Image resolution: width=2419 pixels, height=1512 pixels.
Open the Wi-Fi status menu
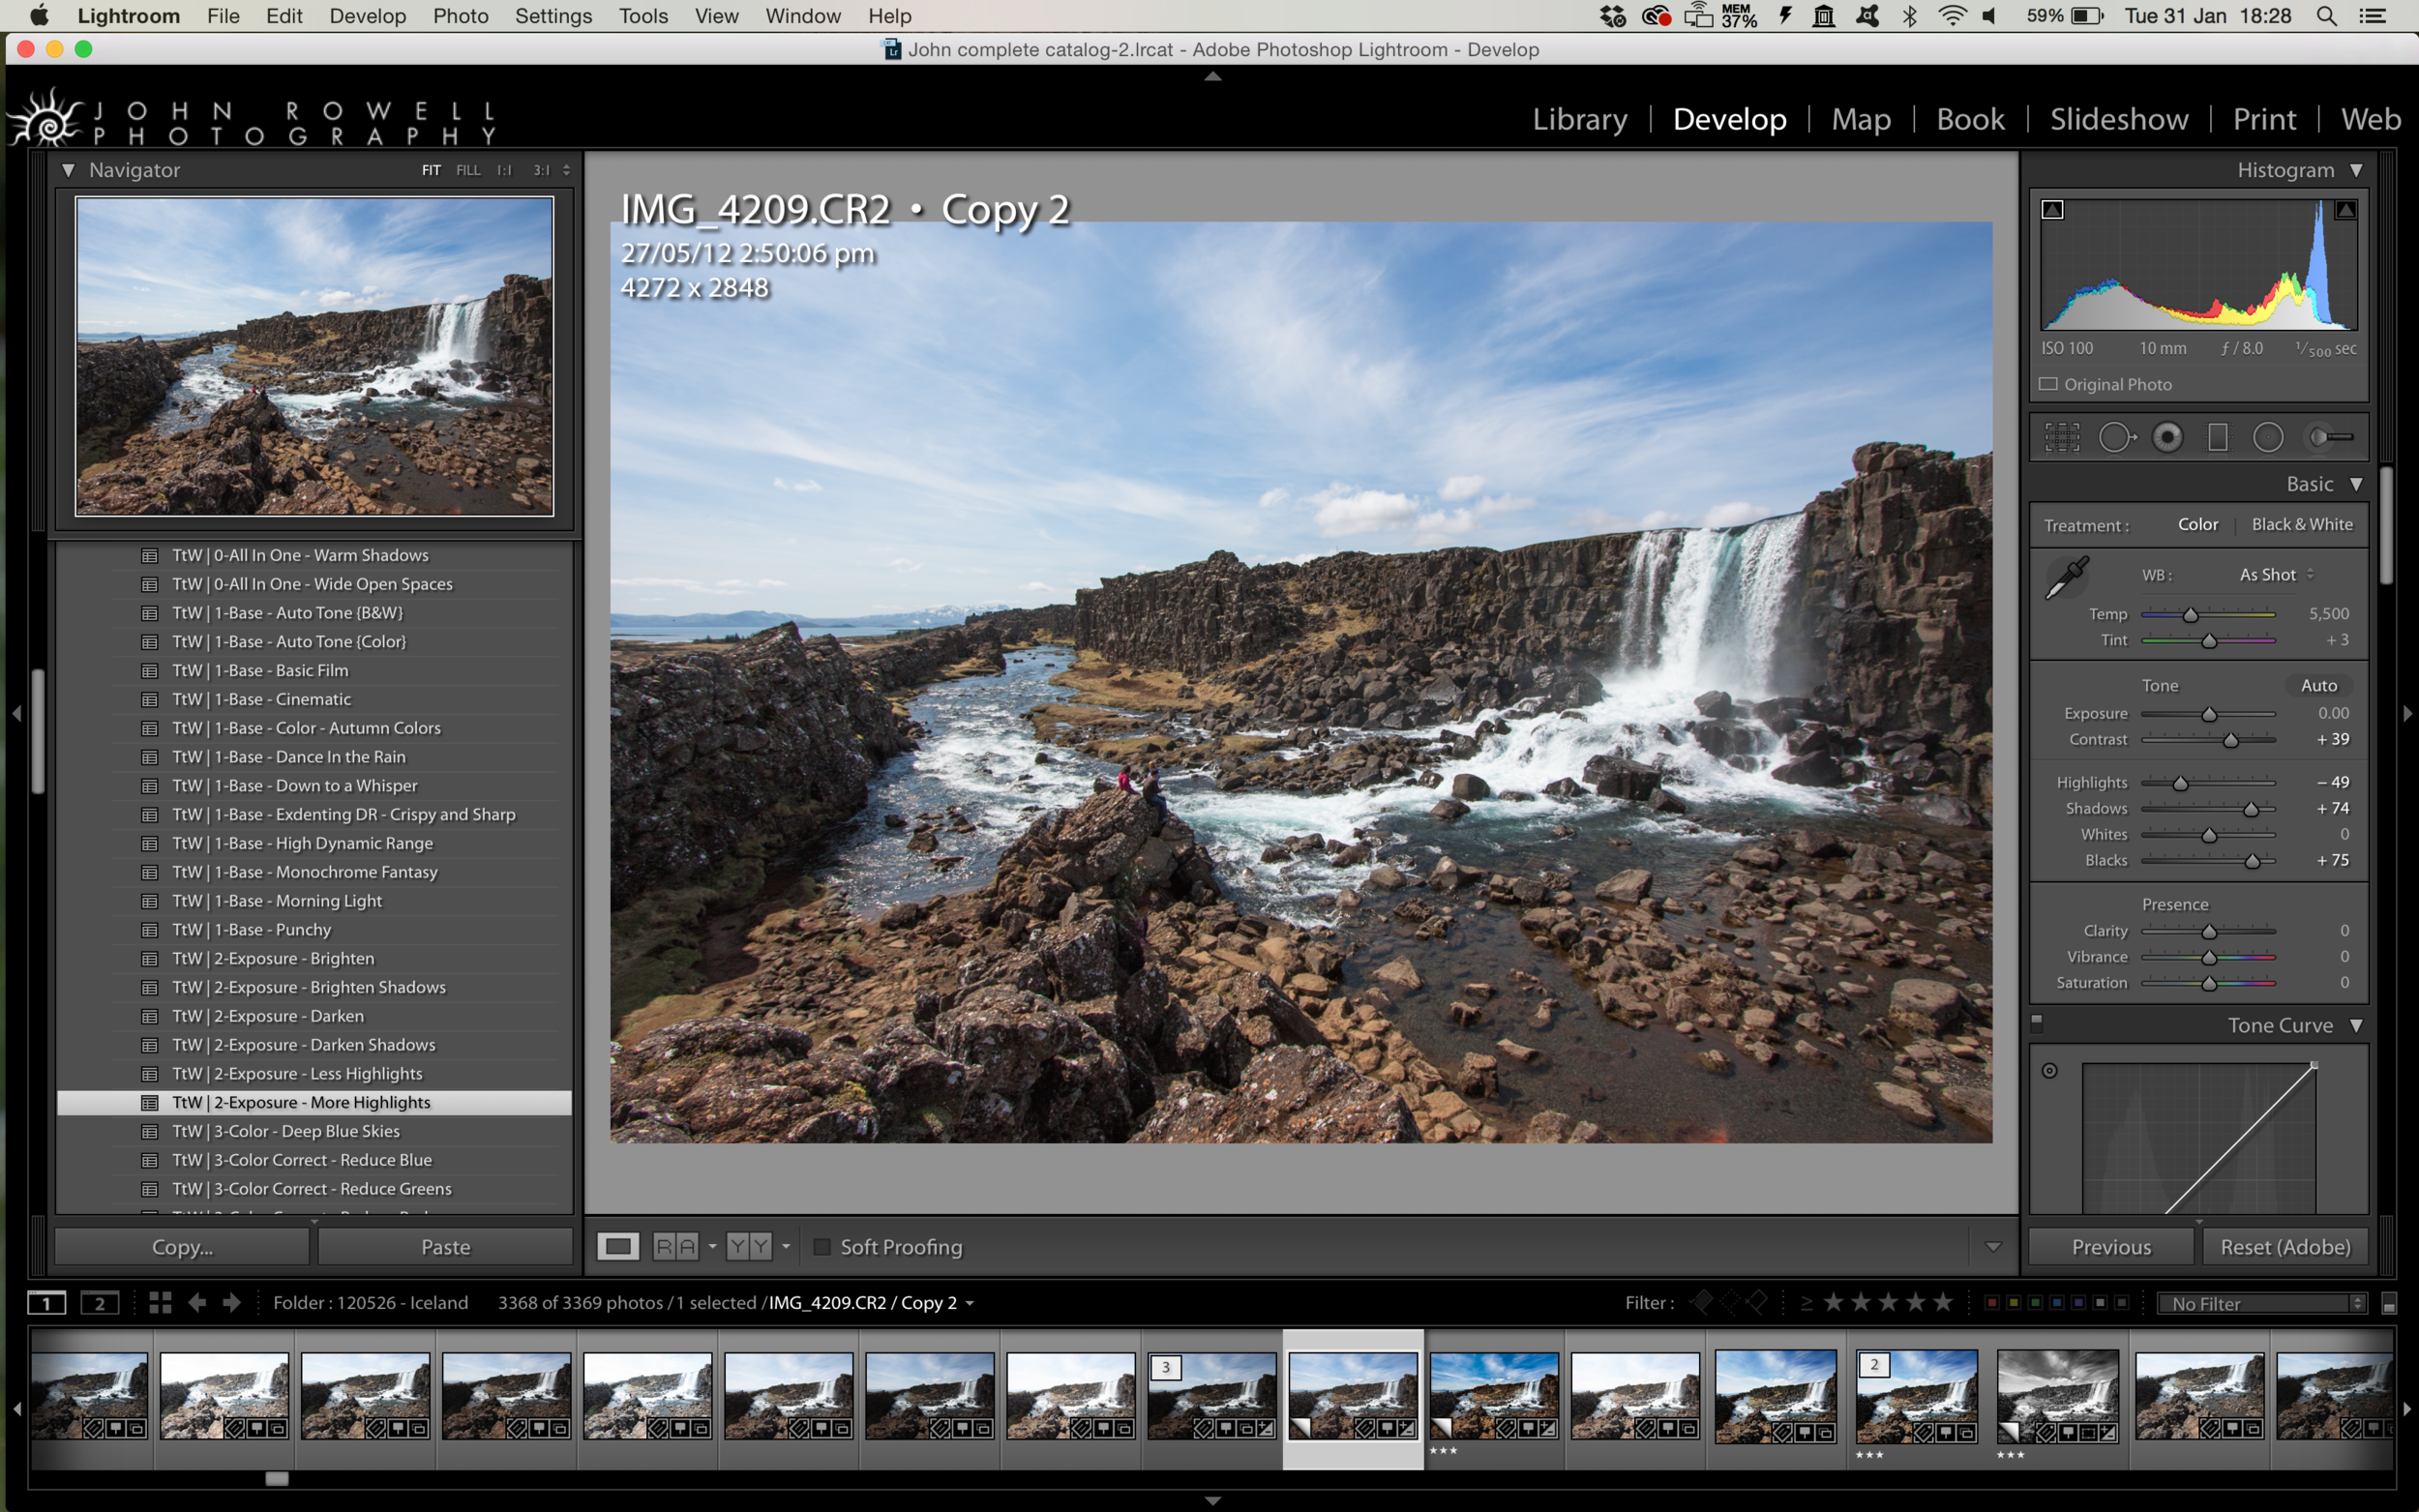pyautogui.click(x=1952, y=16)
